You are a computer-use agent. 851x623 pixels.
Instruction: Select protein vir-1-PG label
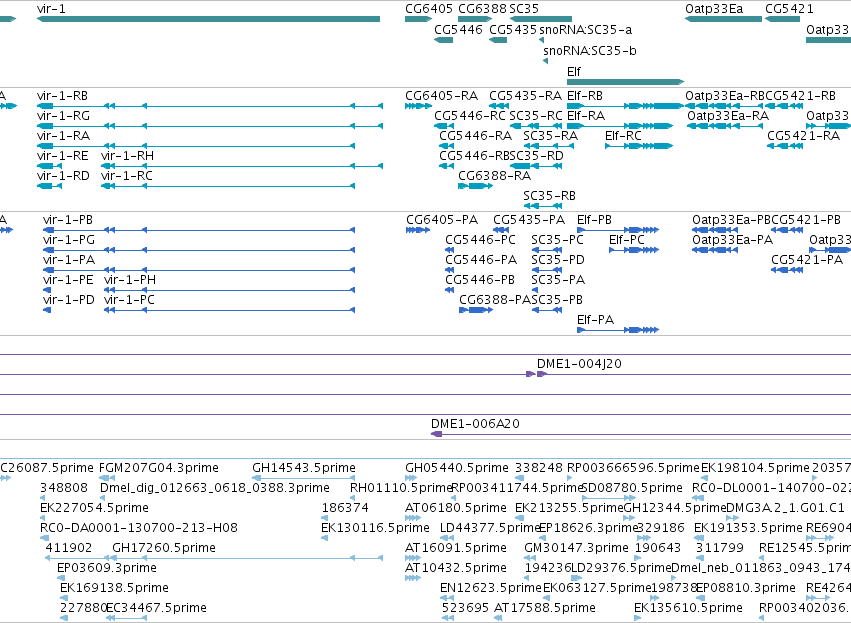click(69, 240)
